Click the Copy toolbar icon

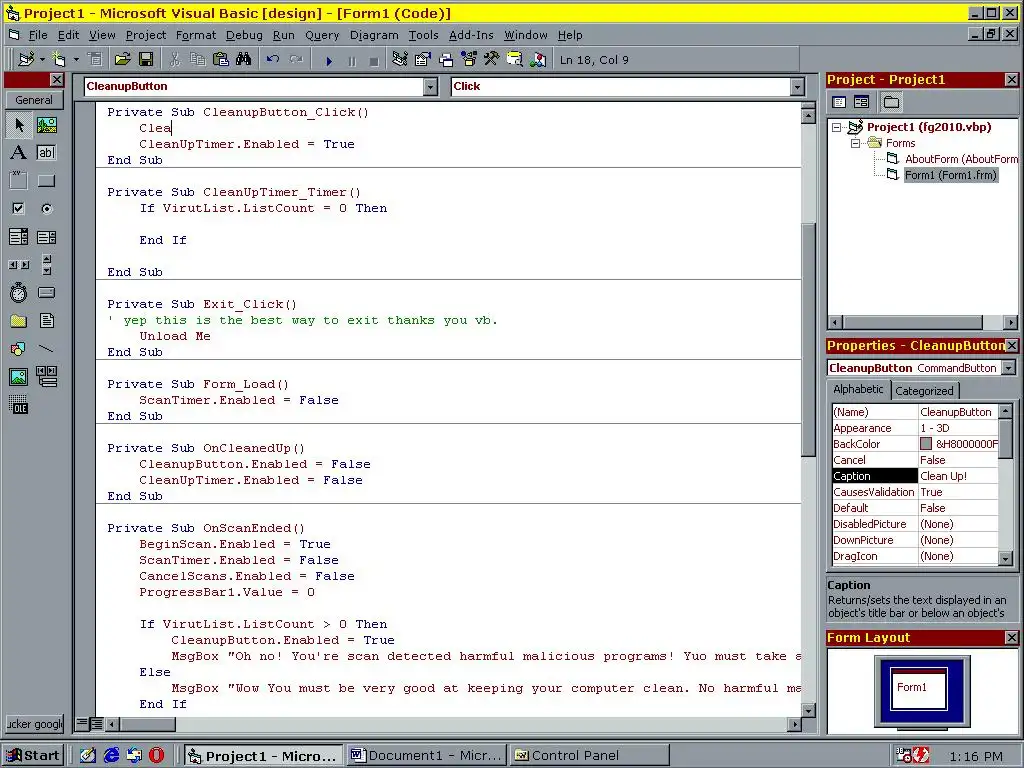tap(197, 59)
